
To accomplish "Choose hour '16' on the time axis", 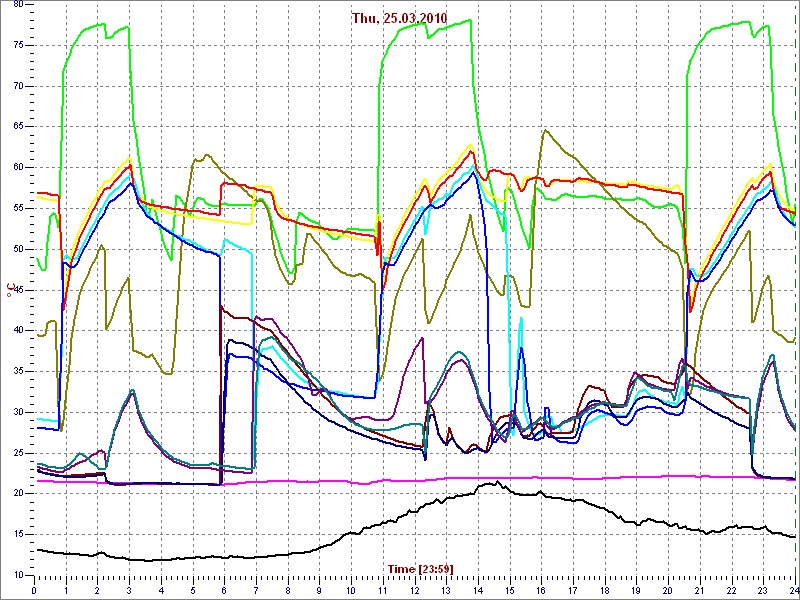I will point(541,590).
